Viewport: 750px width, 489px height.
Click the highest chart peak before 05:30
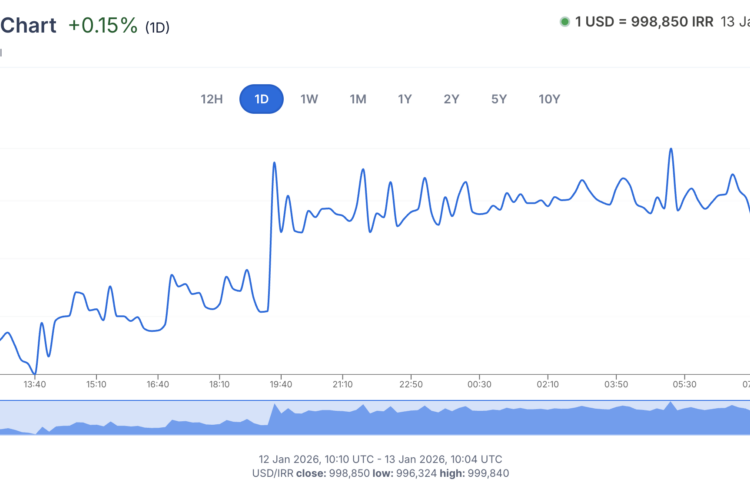click(670, 149)
